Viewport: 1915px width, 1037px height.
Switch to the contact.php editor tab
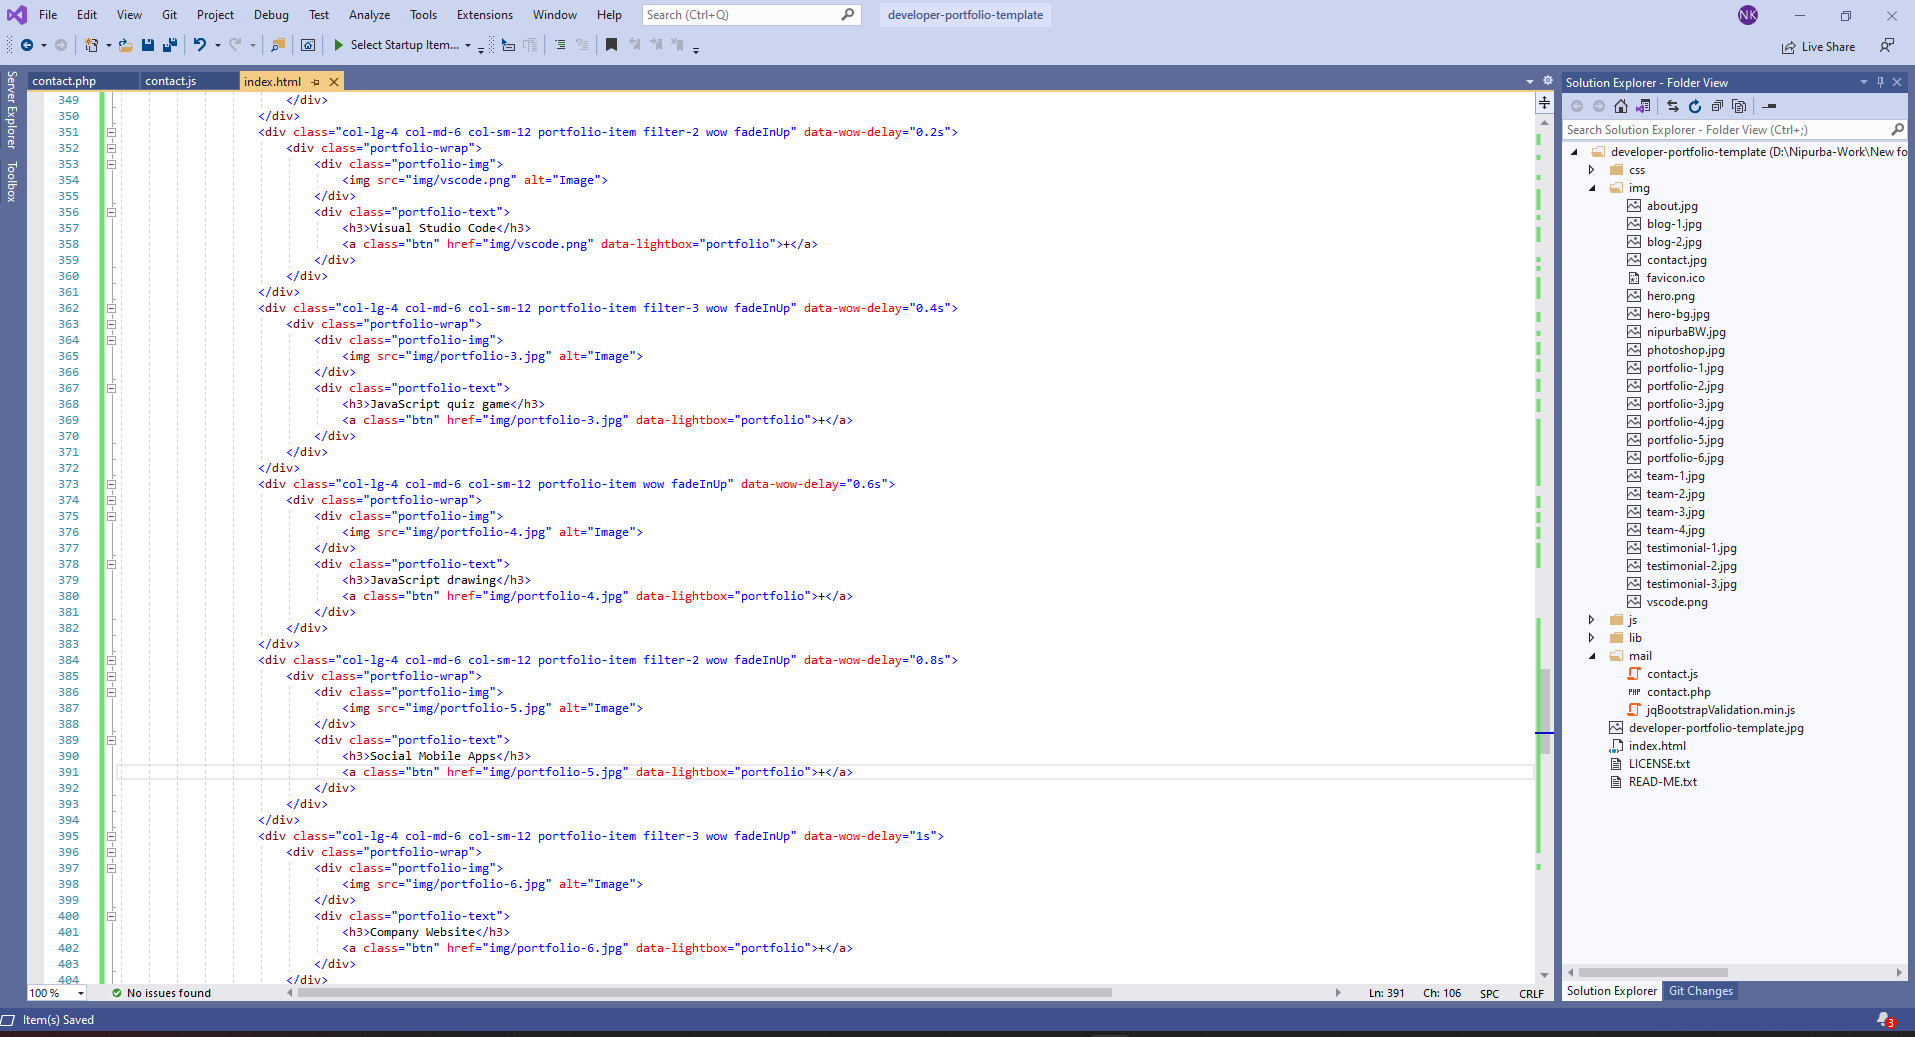pos(64,82)
